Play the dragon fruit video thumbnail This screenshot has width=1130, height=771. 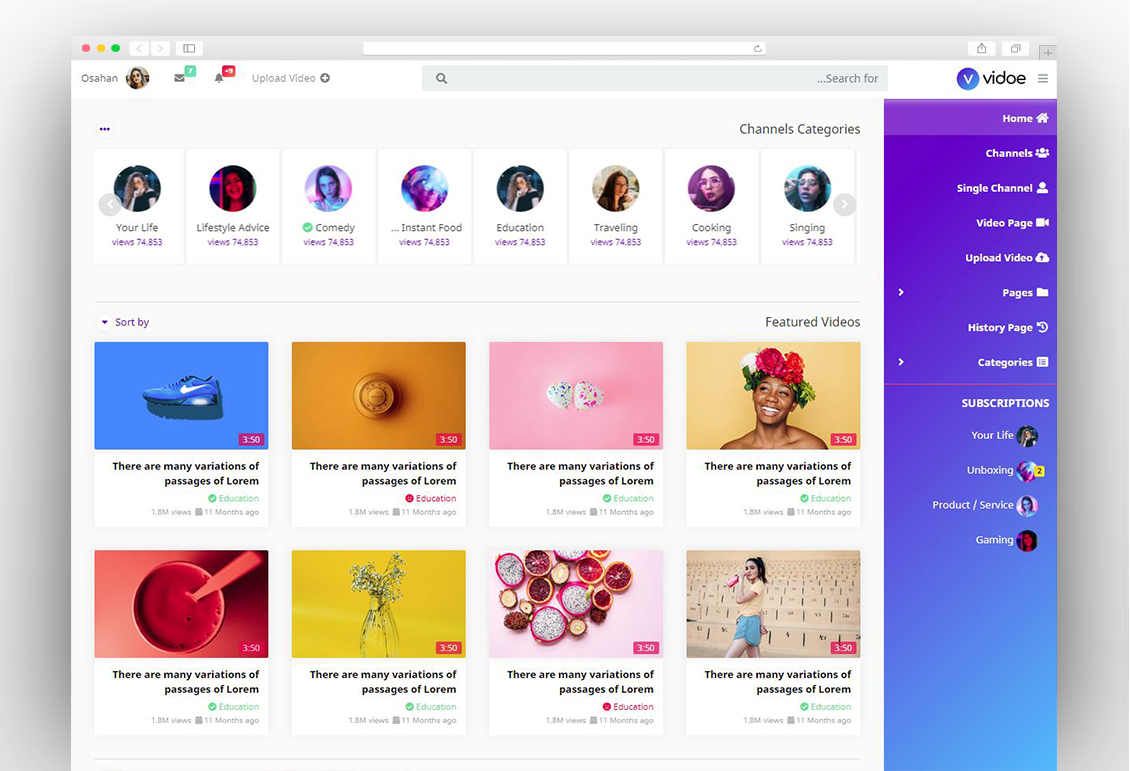tap(576, 604)
